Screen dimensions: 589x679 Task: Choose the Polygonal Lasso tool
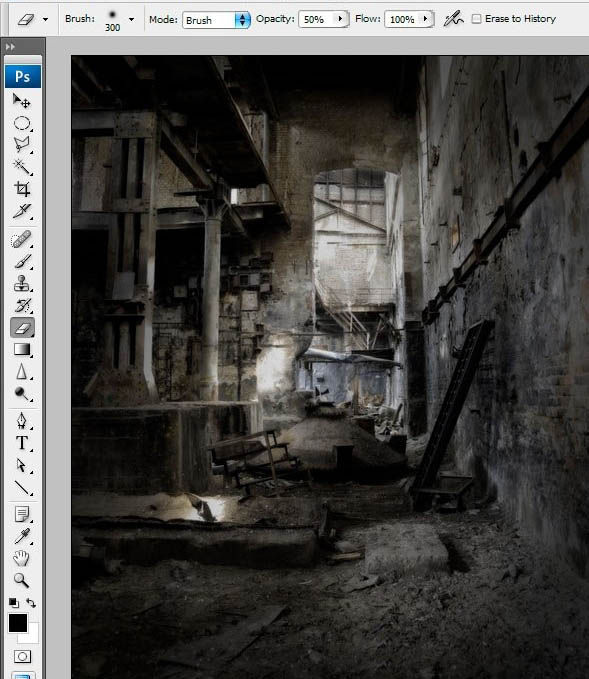[22, 145]
